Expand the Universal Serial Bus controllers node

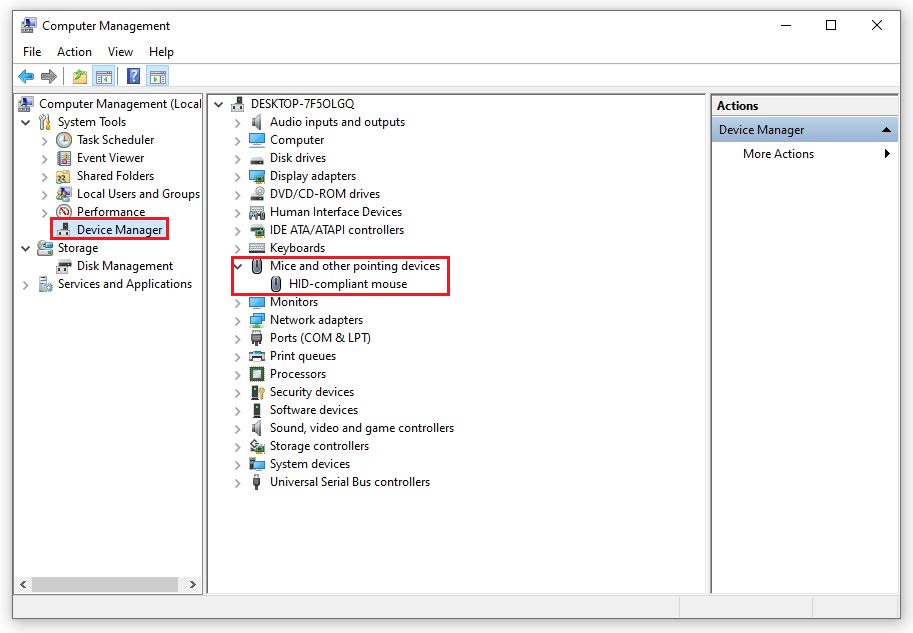point(235,481)
